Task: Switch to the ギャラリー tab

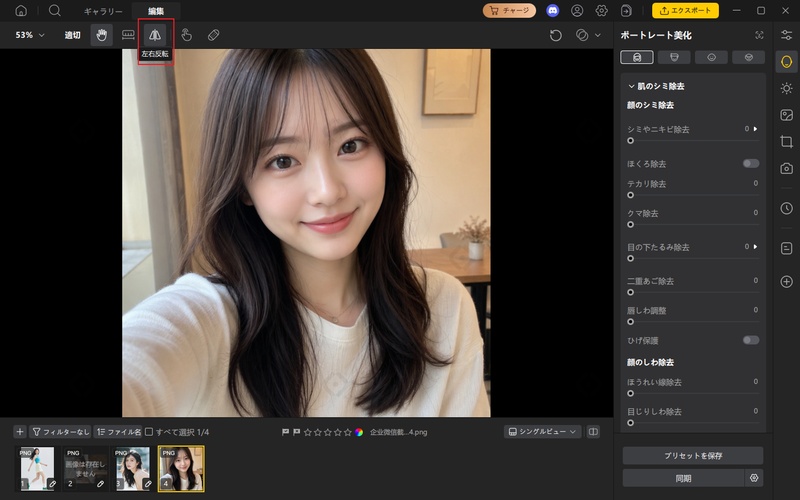Action: coord(103,11)
